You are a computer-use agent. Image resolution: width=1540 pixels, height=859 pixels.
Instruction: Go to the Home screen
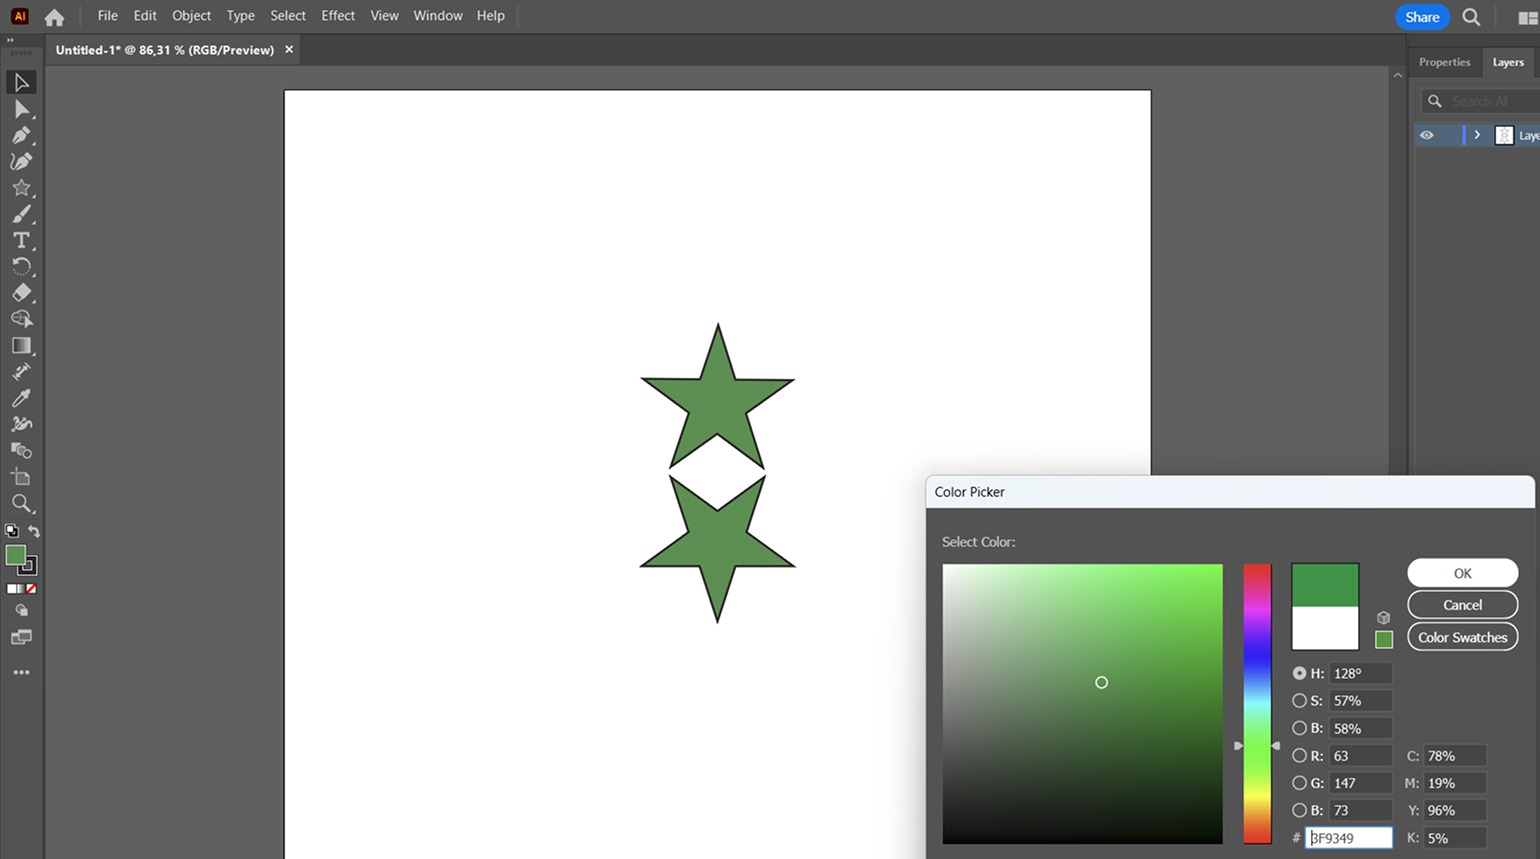pyautogui.click(x=54, y=17)
